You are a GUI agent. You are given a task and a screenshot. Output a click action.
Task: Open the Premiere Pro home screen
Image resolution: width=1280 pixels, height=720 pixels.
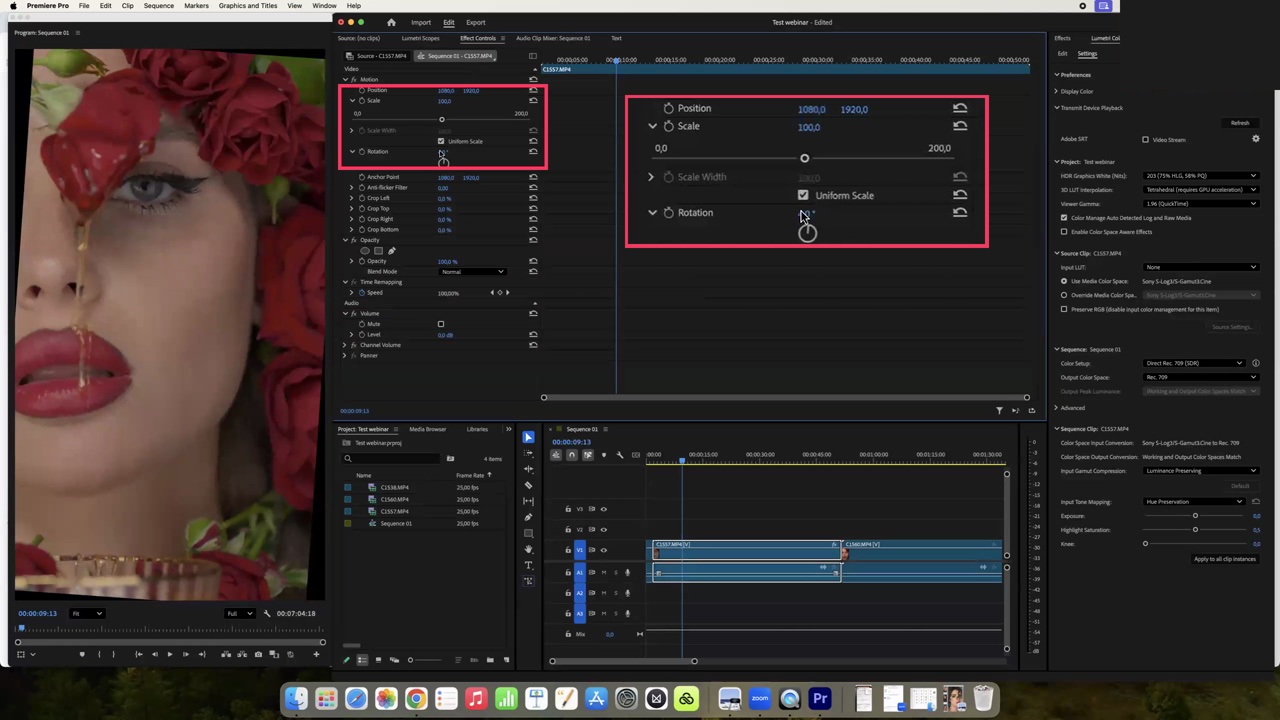point(391,22)
